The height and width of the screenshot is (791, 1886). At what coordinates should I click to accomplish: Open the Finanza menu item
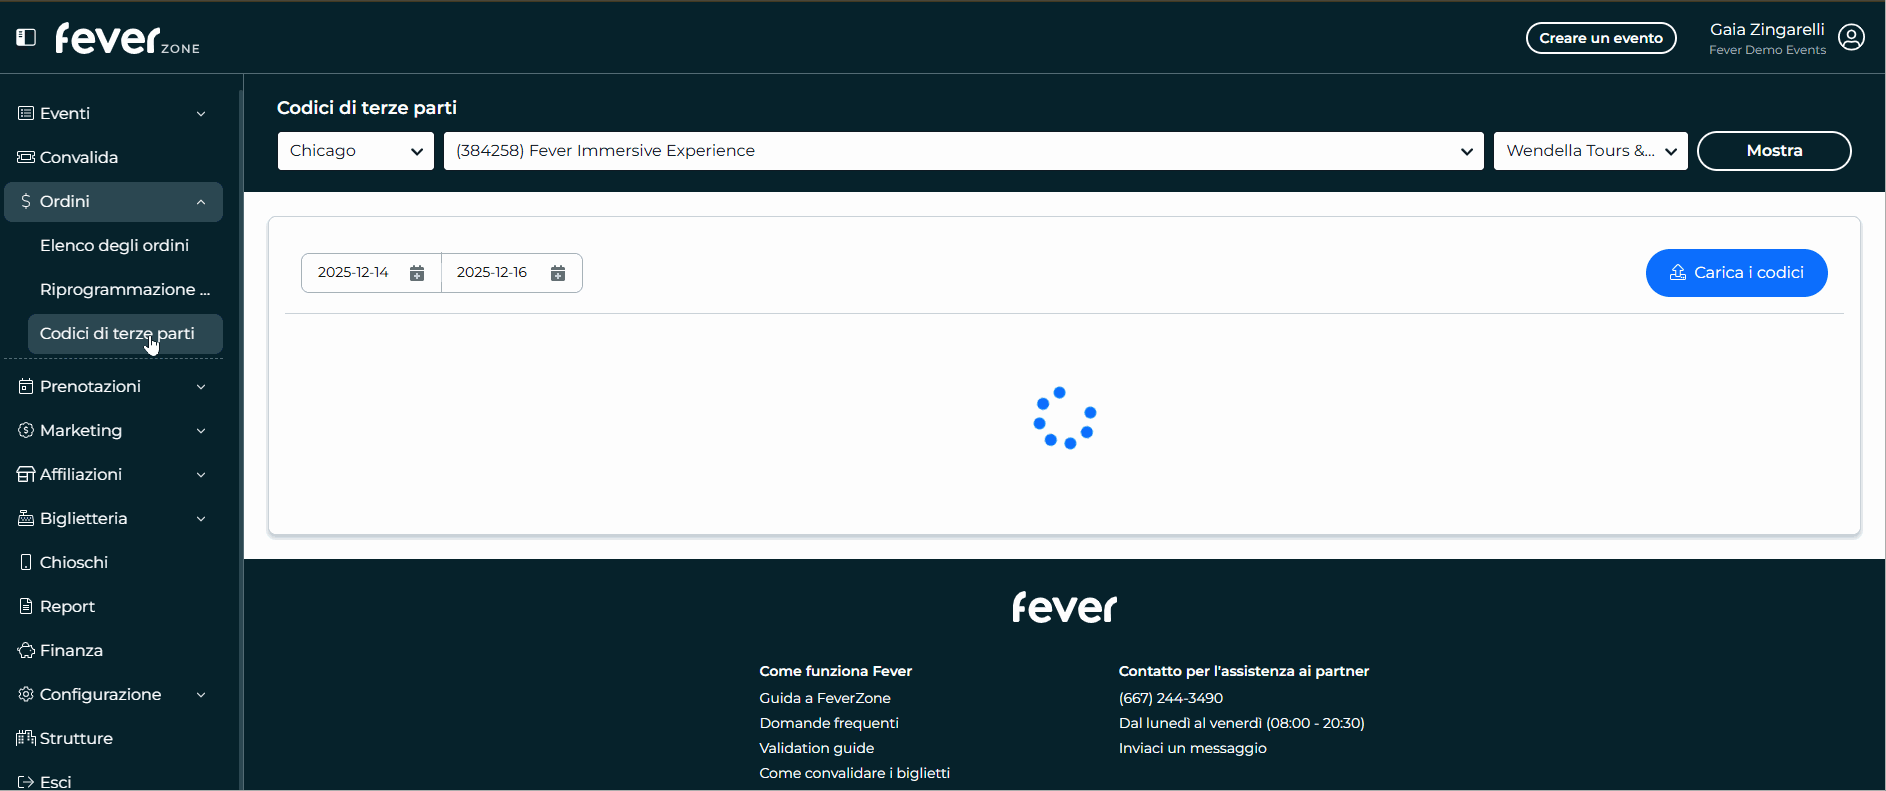113,650
